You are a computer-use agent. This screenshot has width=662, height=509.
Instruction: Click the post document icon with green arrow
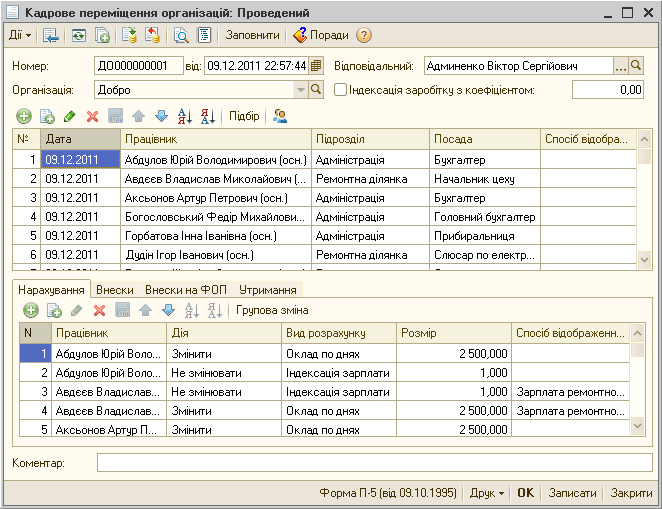[x=130, y=35]
